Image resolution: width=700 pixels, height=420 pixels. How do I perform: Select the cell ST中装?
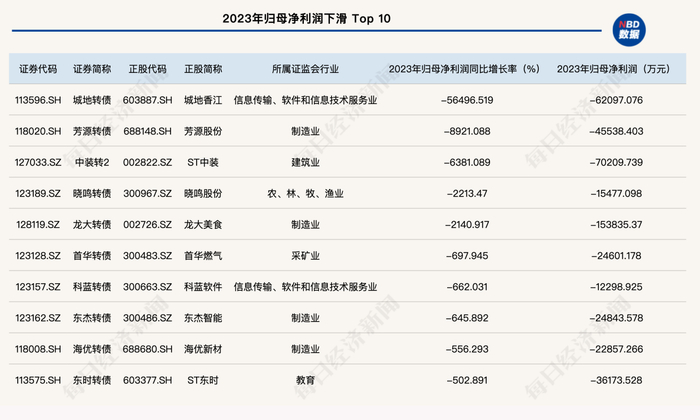(203, 162)
